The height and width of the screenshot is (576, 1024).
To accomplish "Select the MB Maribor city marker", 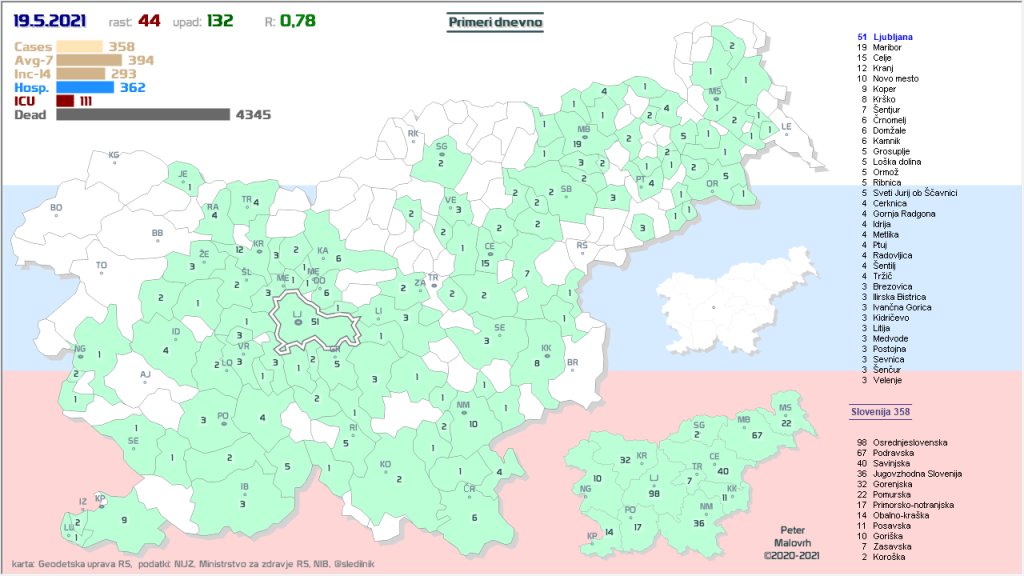I will [584, 132].
